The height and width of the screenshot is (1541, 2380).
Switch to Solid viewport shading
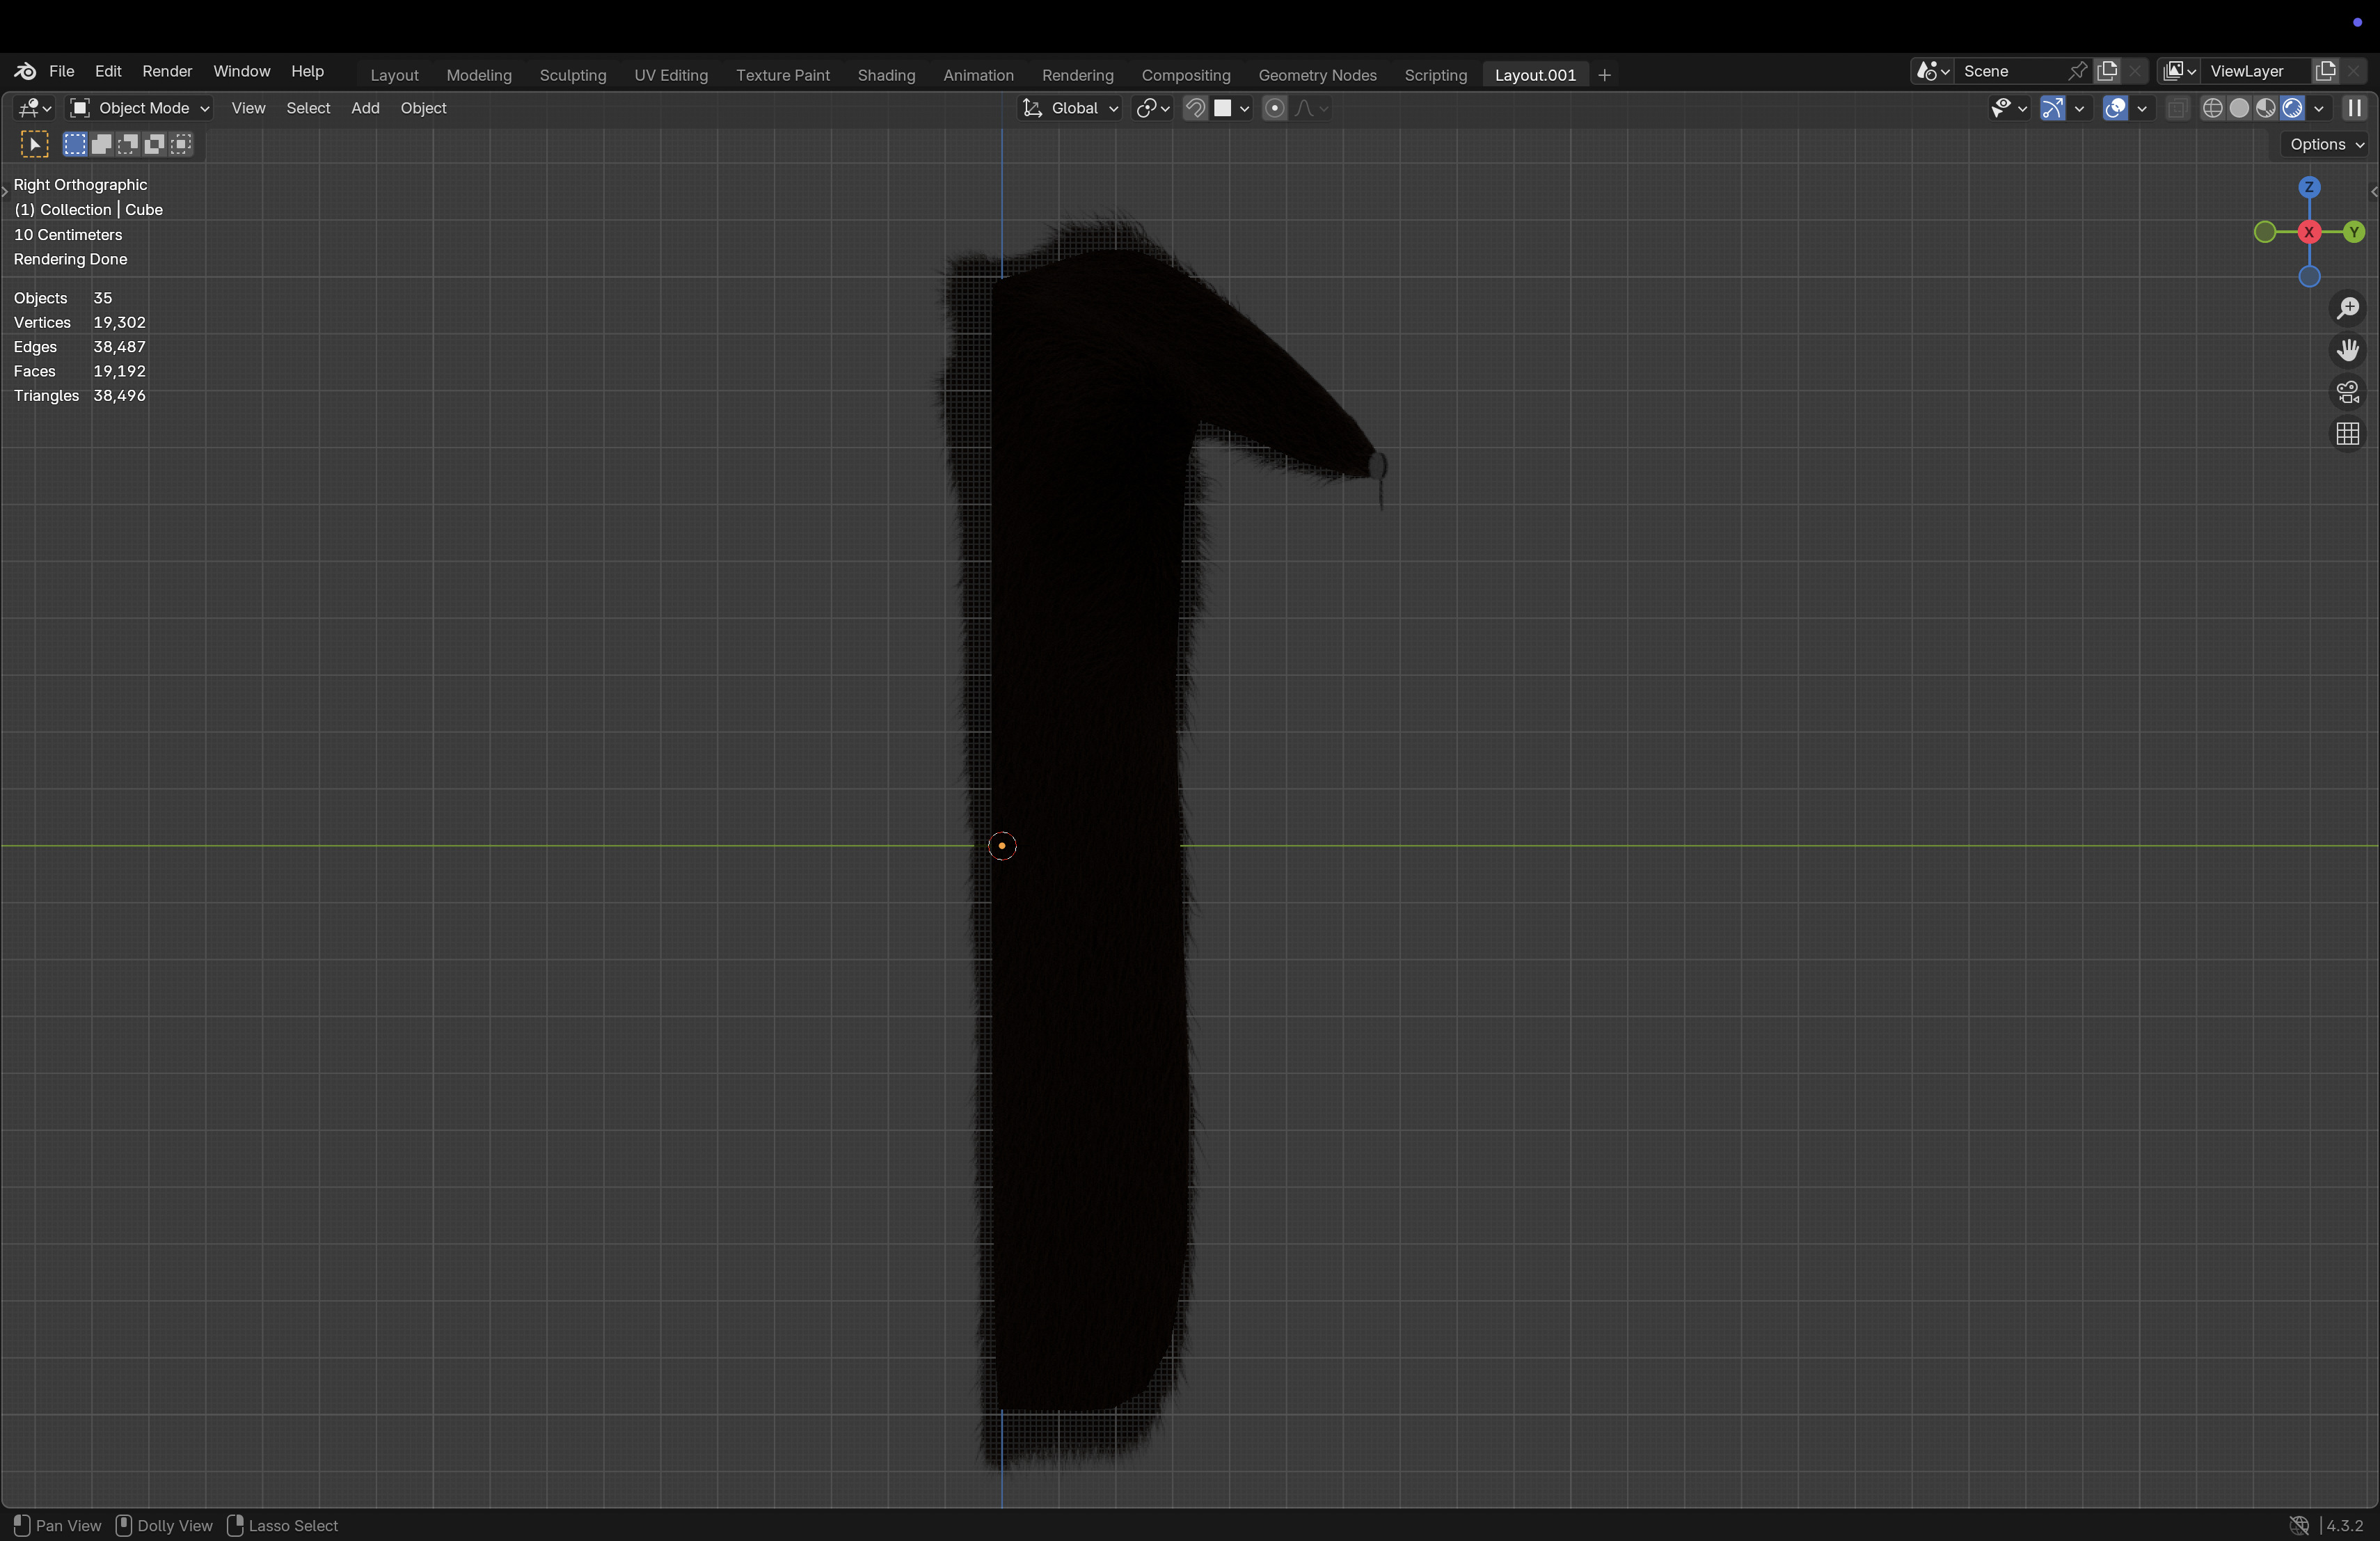[x=2239, y=108]
